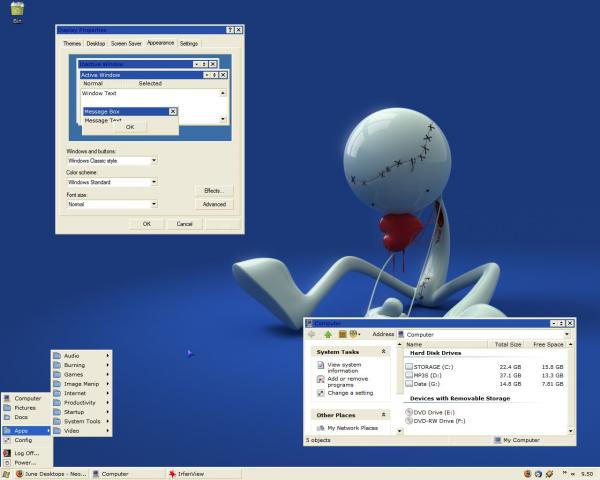Image resolution: width=600 pixels, height=480 pixels.
Task: Click the clock in the system tray
Action: tap(587, 474)
